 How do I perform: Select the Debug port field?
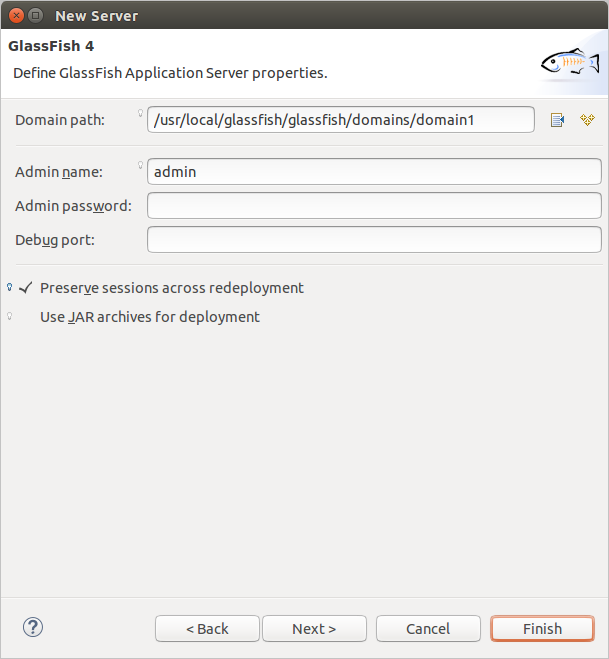point(374,240)
